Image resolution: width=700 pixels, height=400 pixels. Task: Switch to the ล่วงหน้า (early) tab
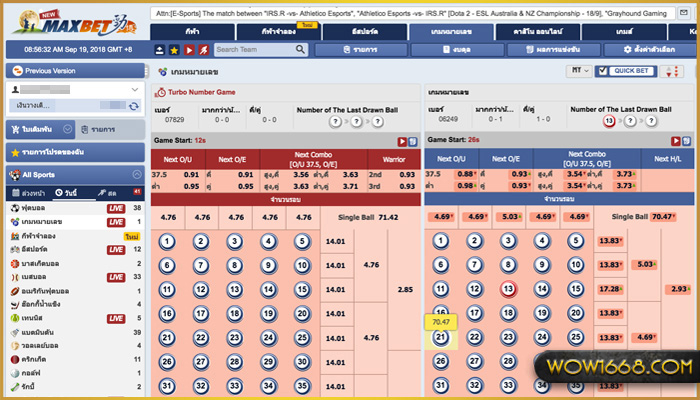click(27, 192)
